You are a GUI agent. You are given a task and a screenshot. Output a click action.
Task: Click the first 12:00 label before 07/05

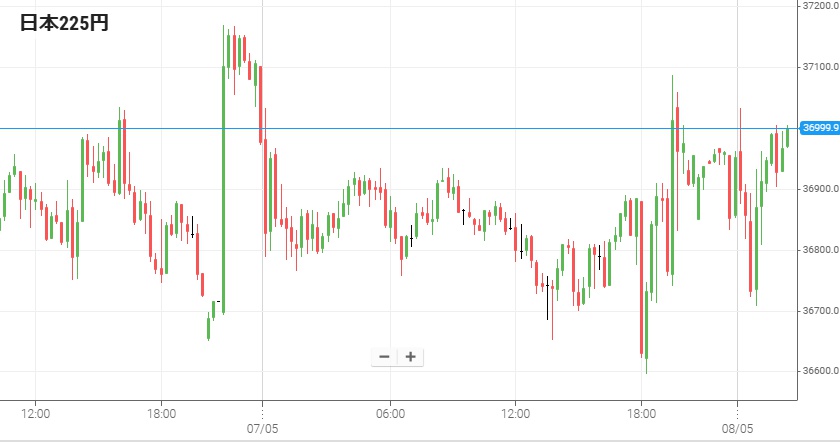pos(36,412)
